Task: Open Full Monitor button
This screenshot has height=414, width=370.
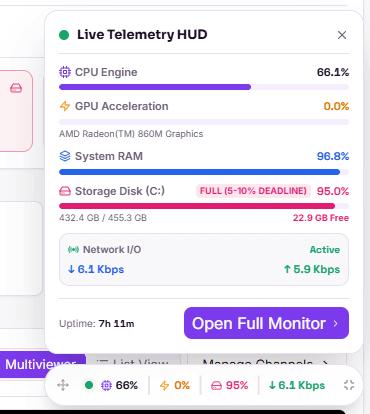Action: point(266,323)
